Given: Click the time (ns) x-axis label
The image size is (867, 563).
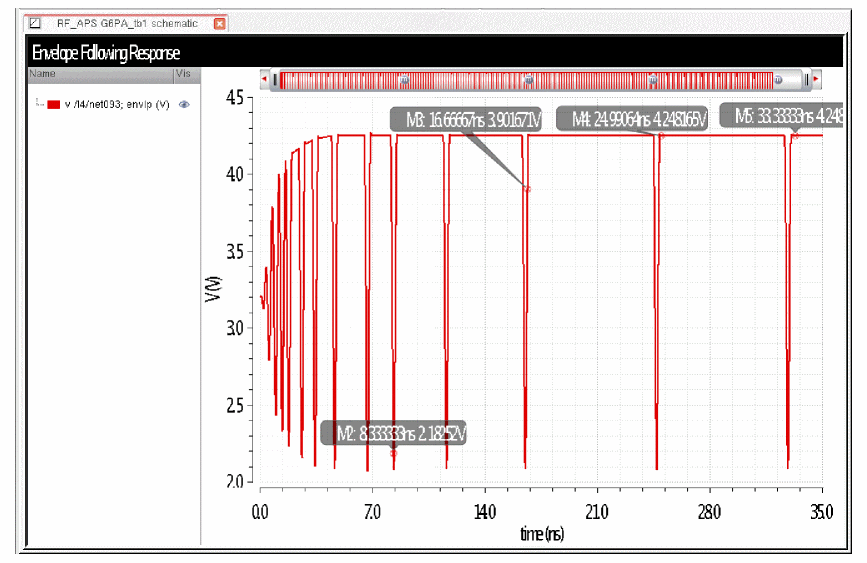Looking at the screenshot, I should pyautogui.click(x=542, y=534).
